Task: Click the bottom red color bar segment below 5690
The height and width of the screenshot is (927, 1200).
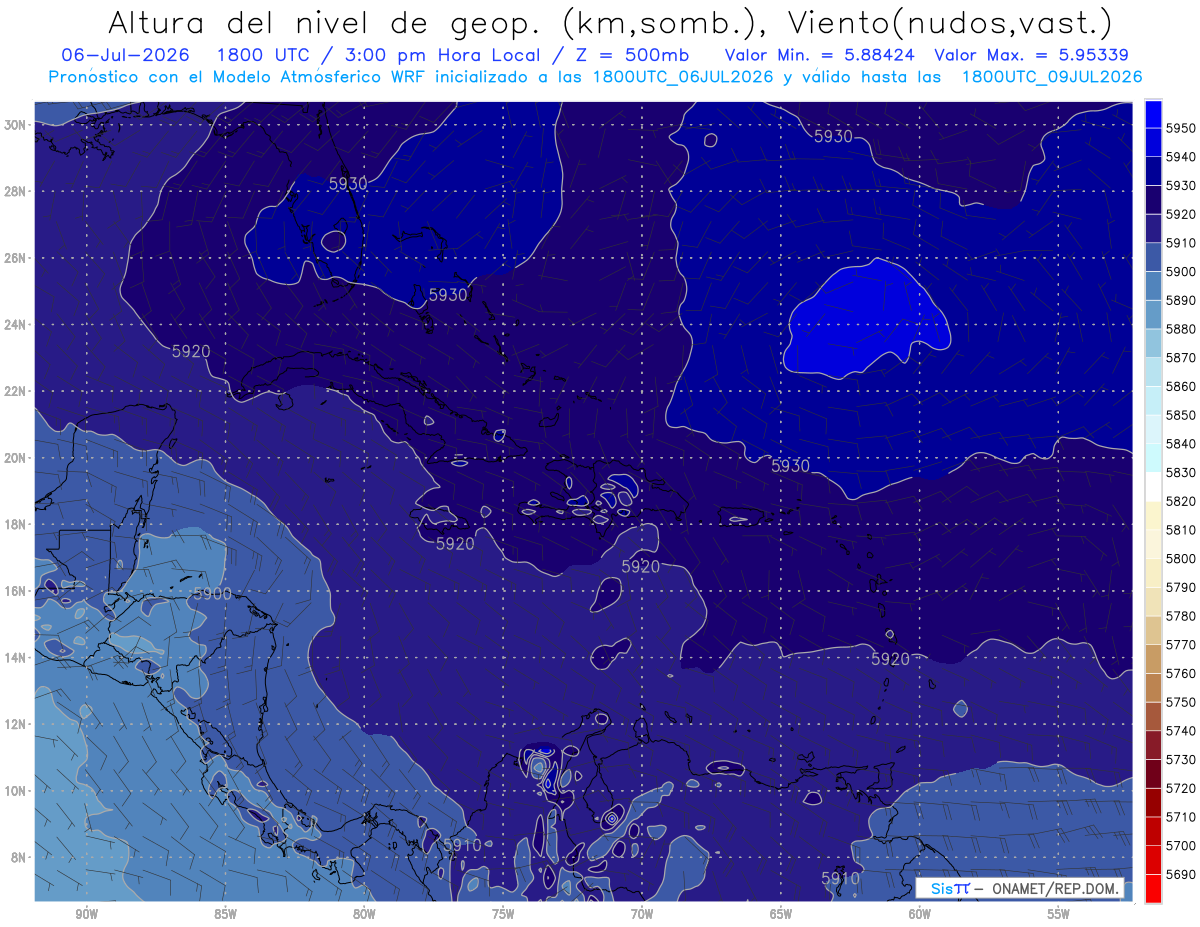Action: pyautogui.click(x=1153, y=889)
